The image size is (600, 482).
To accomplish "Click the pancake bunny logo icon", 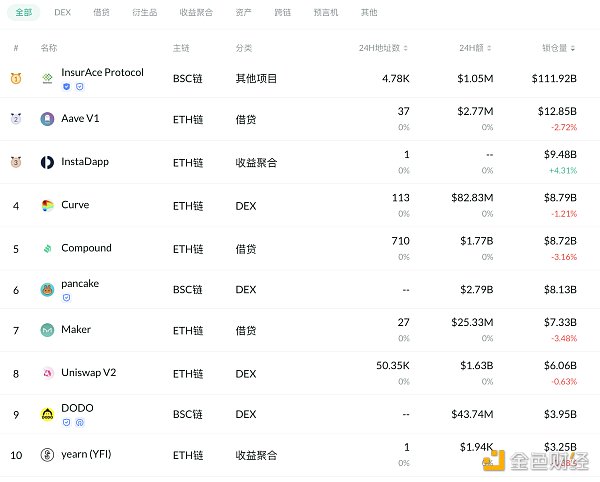I will (x=47, y=290).
